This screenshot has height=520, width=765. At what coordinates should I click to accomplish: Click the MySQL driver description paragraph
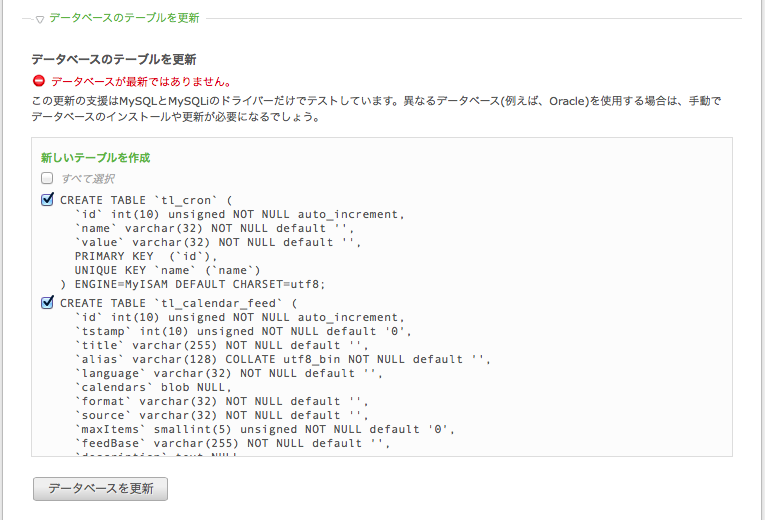tap(376, 109)
